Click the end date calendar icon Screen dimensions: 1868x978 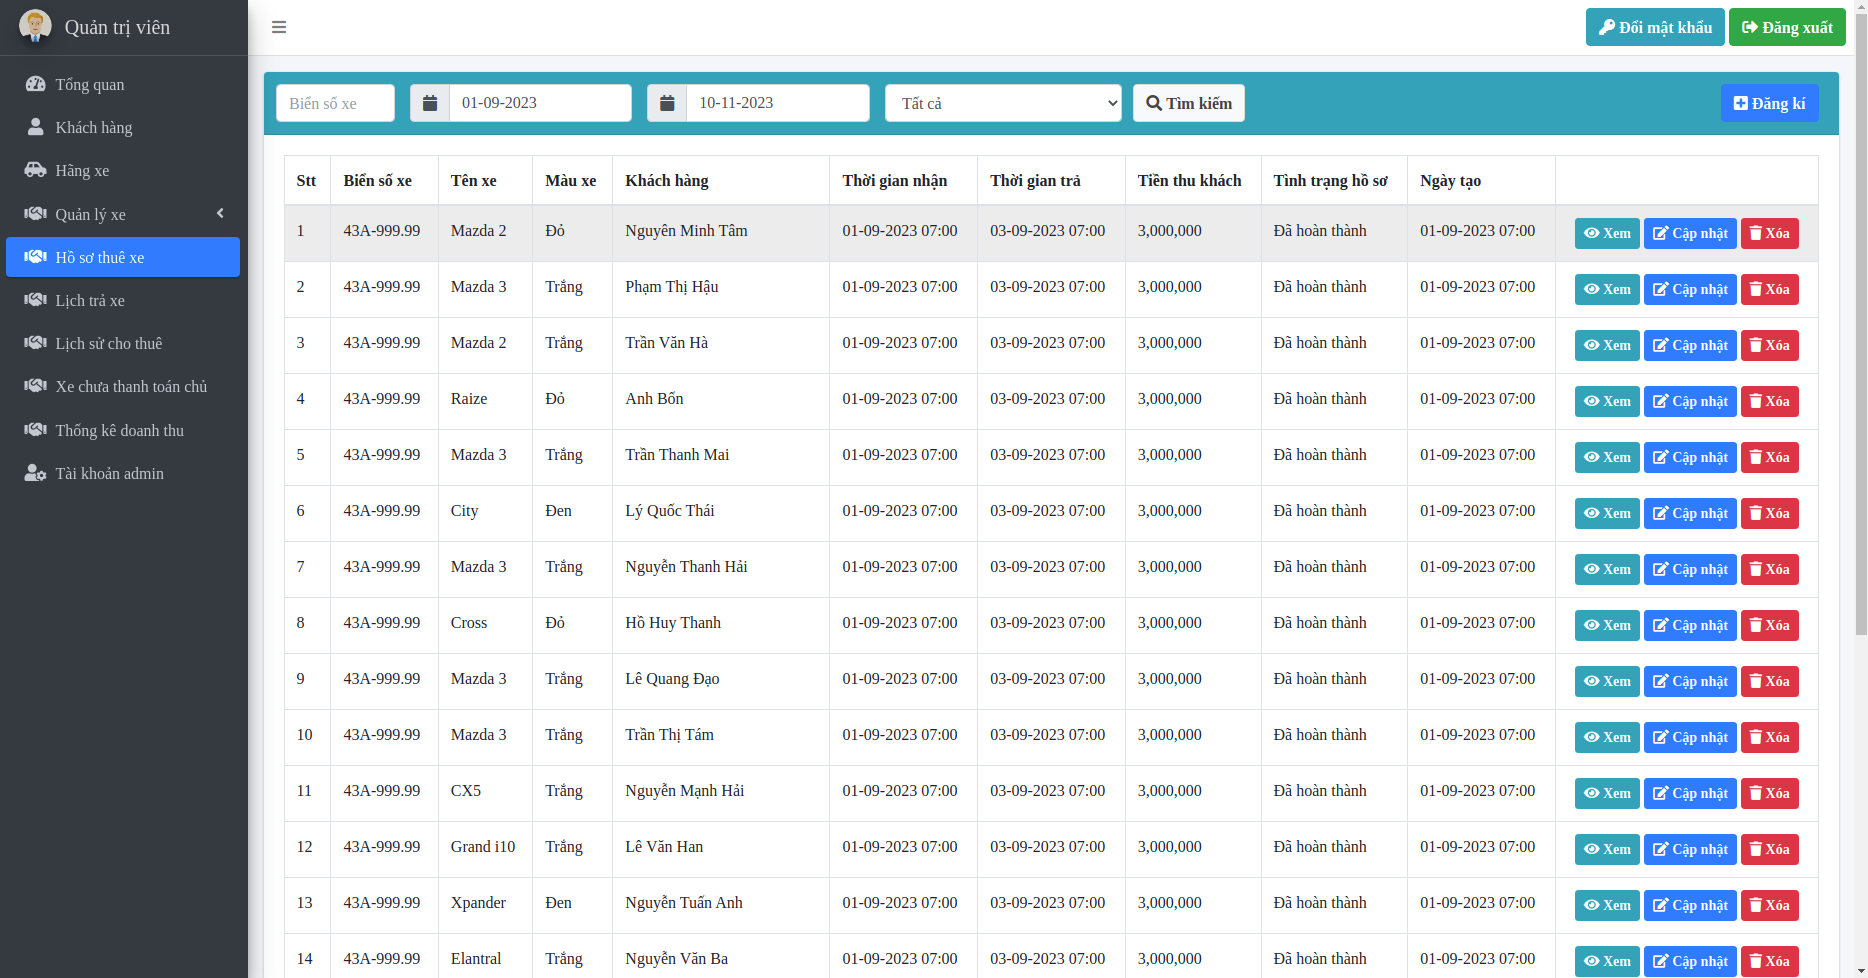pos(667,103)
